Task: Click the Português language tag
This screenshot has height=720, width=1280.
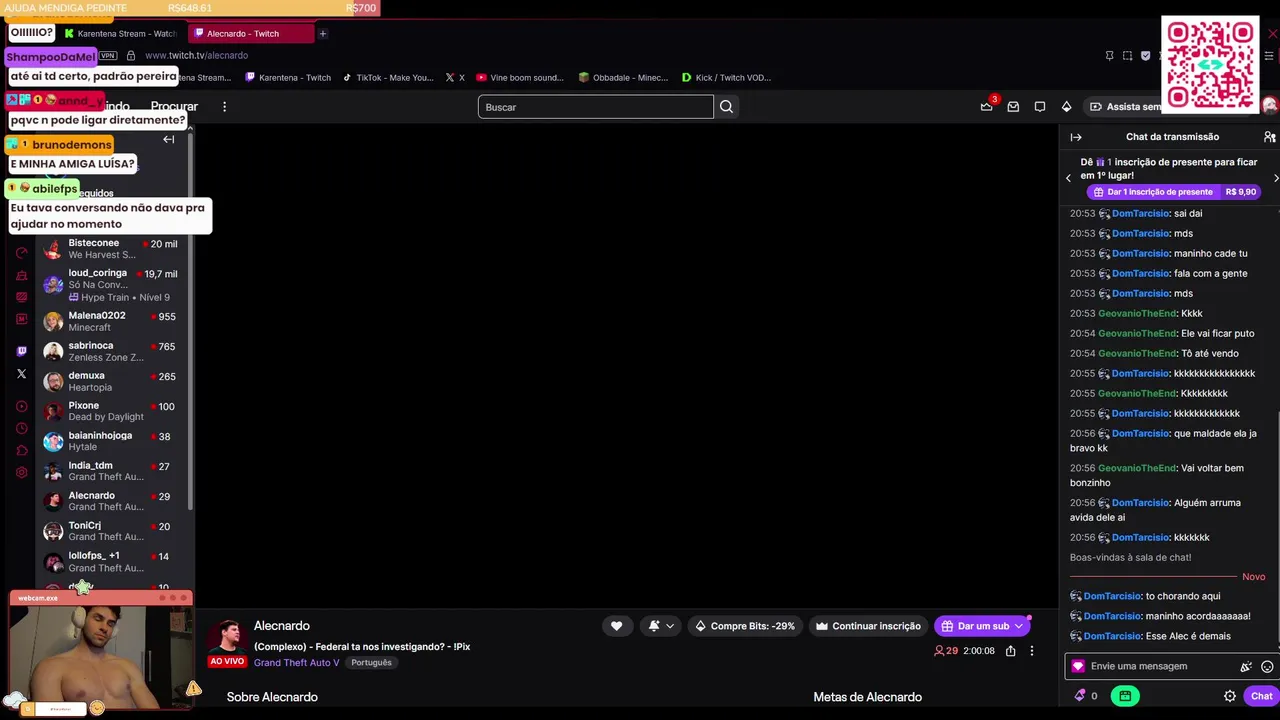Action: click(371, 663)
